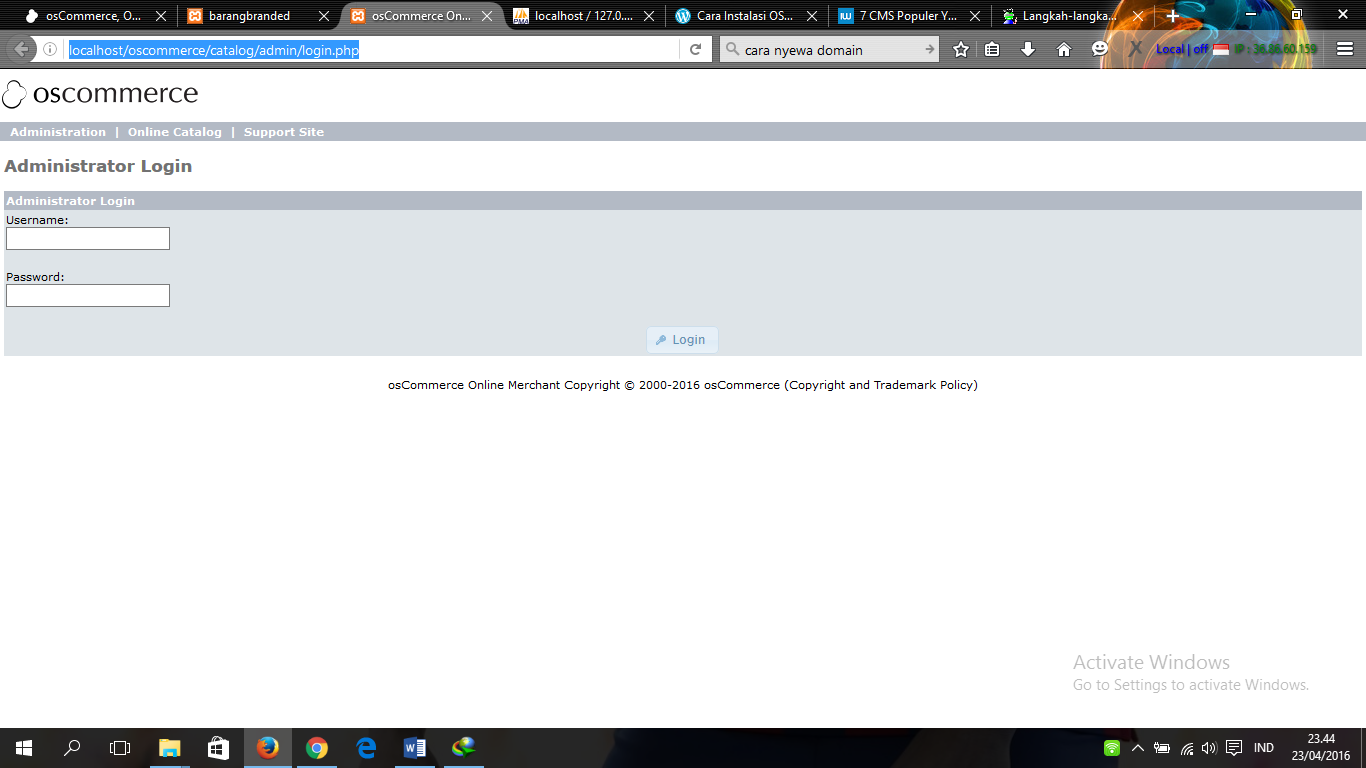Screen dimensions: 1366x768
Task: Open the Windows Start menu
Action: pos(24,748)
